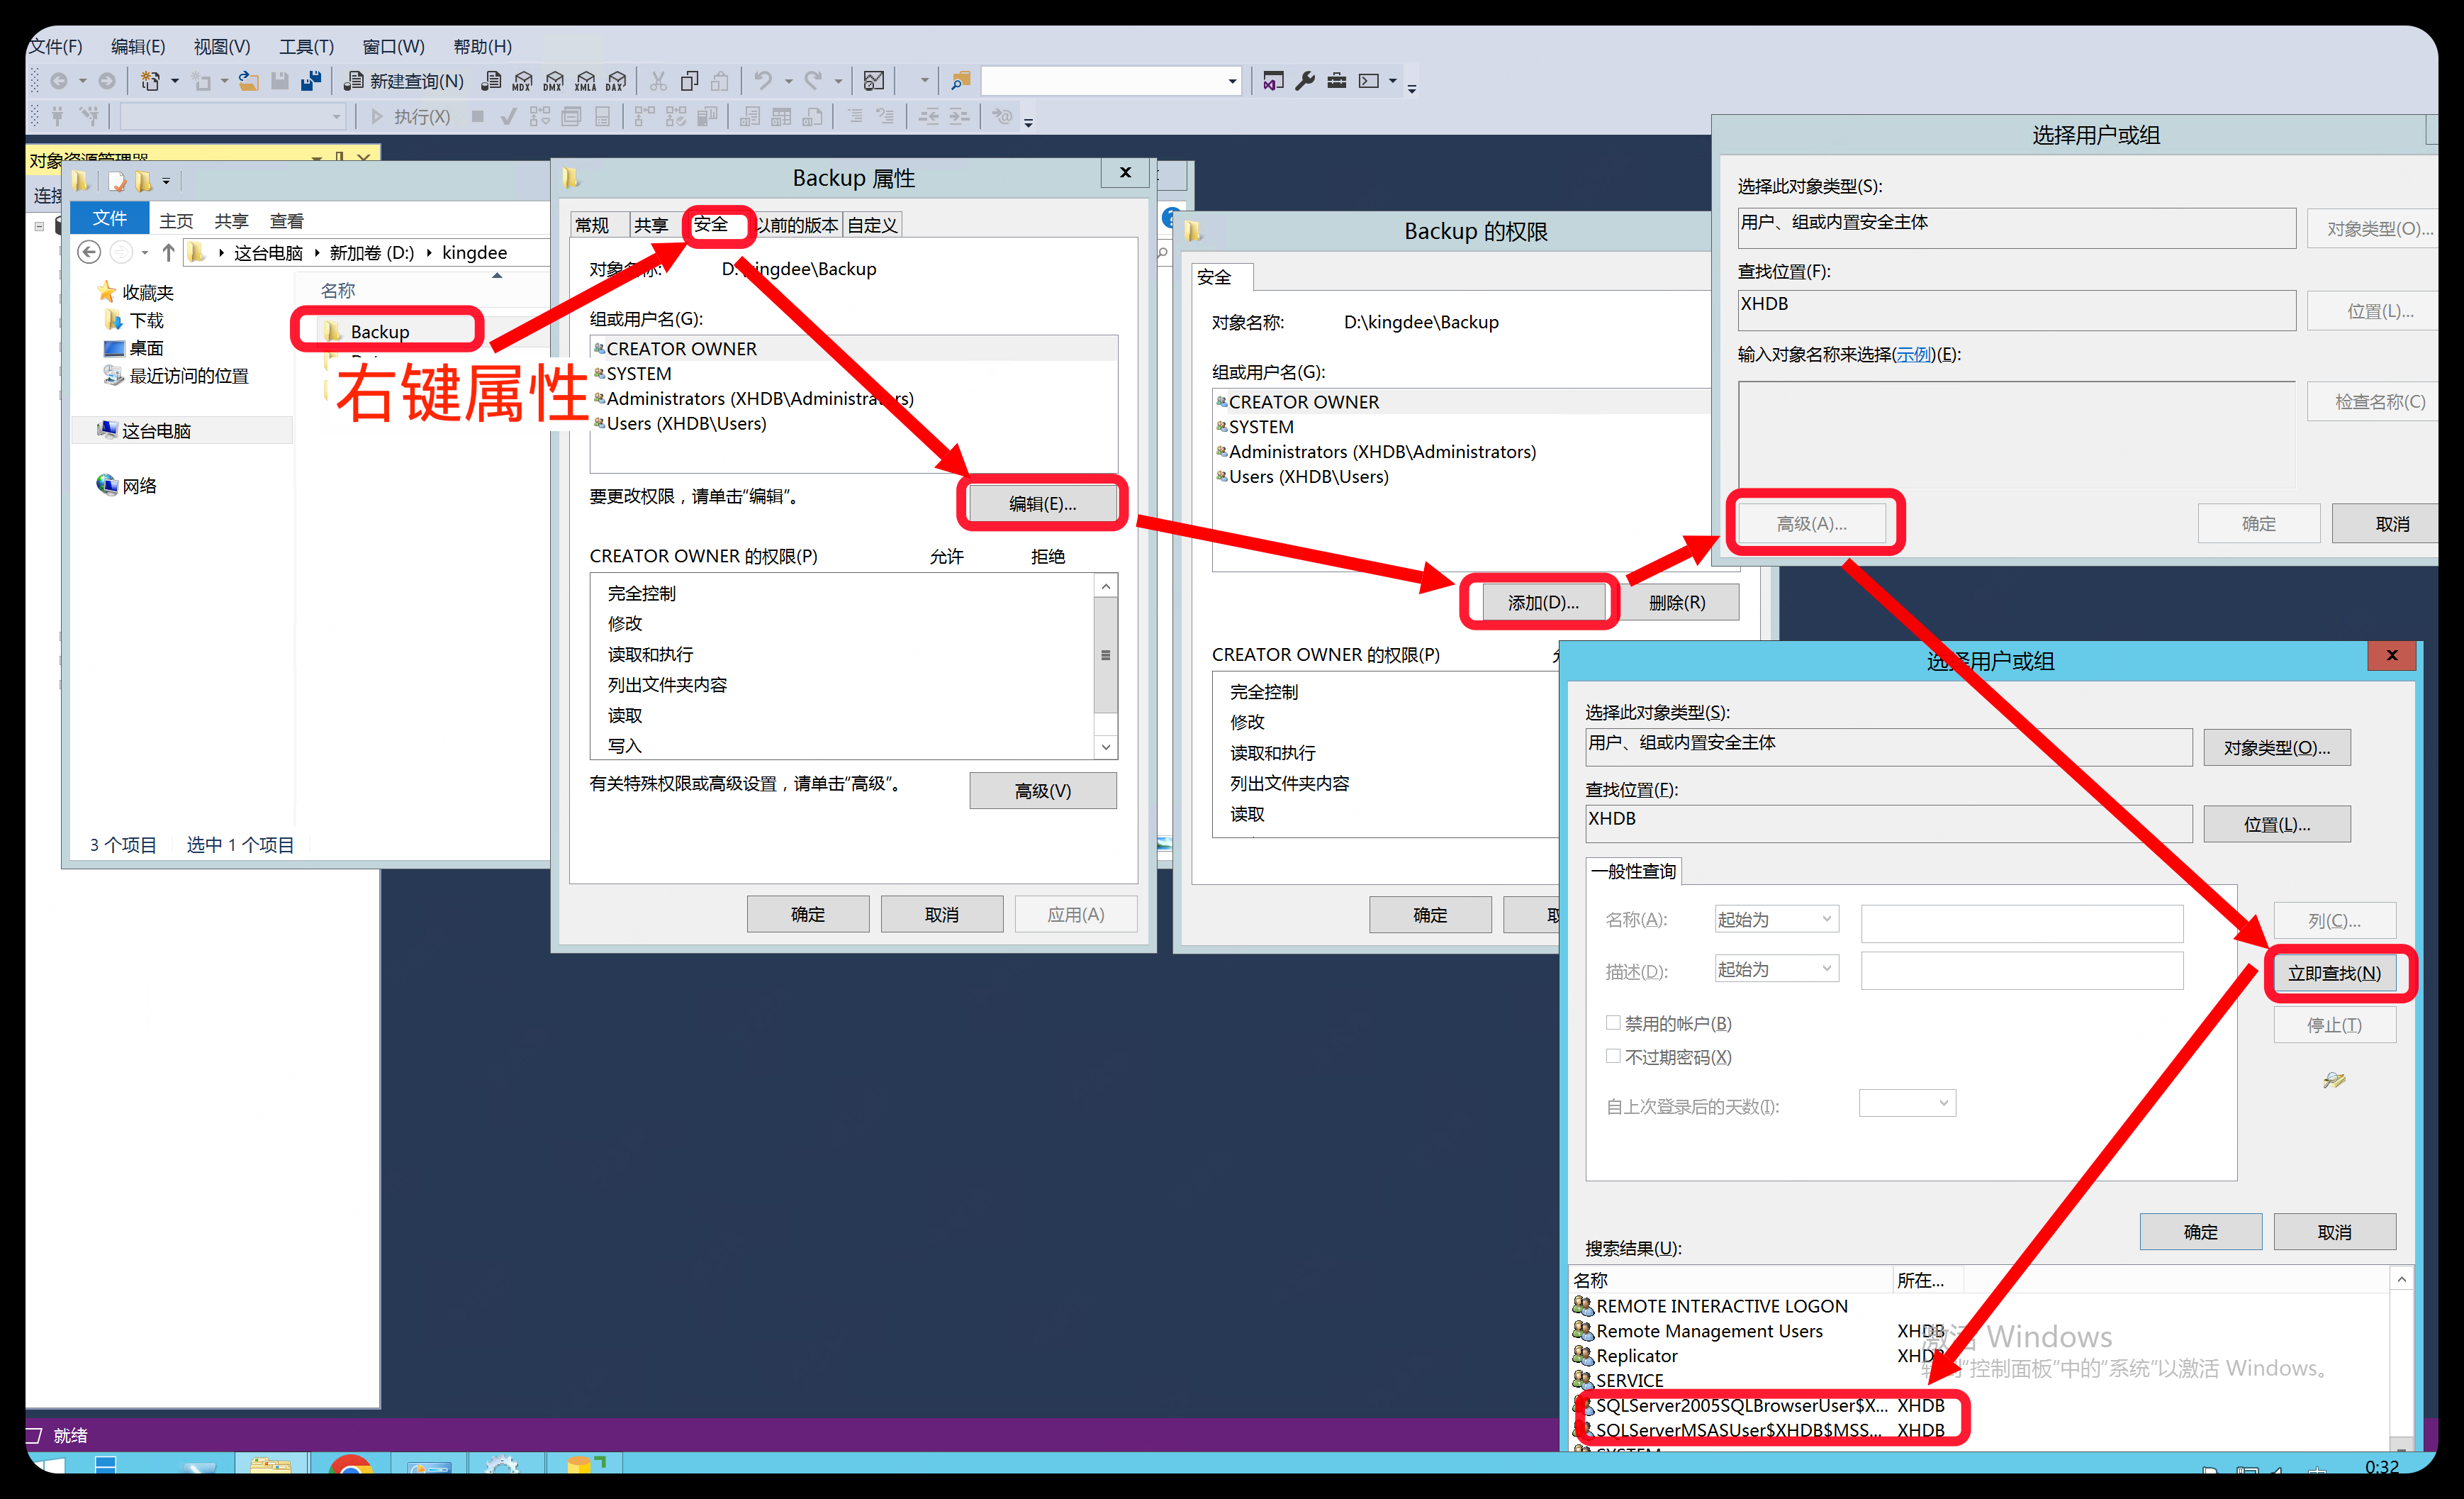The height and width of the screenshot is (1499, 2464).
Task: Click the object names entry text box
Action: [2016, 434]
